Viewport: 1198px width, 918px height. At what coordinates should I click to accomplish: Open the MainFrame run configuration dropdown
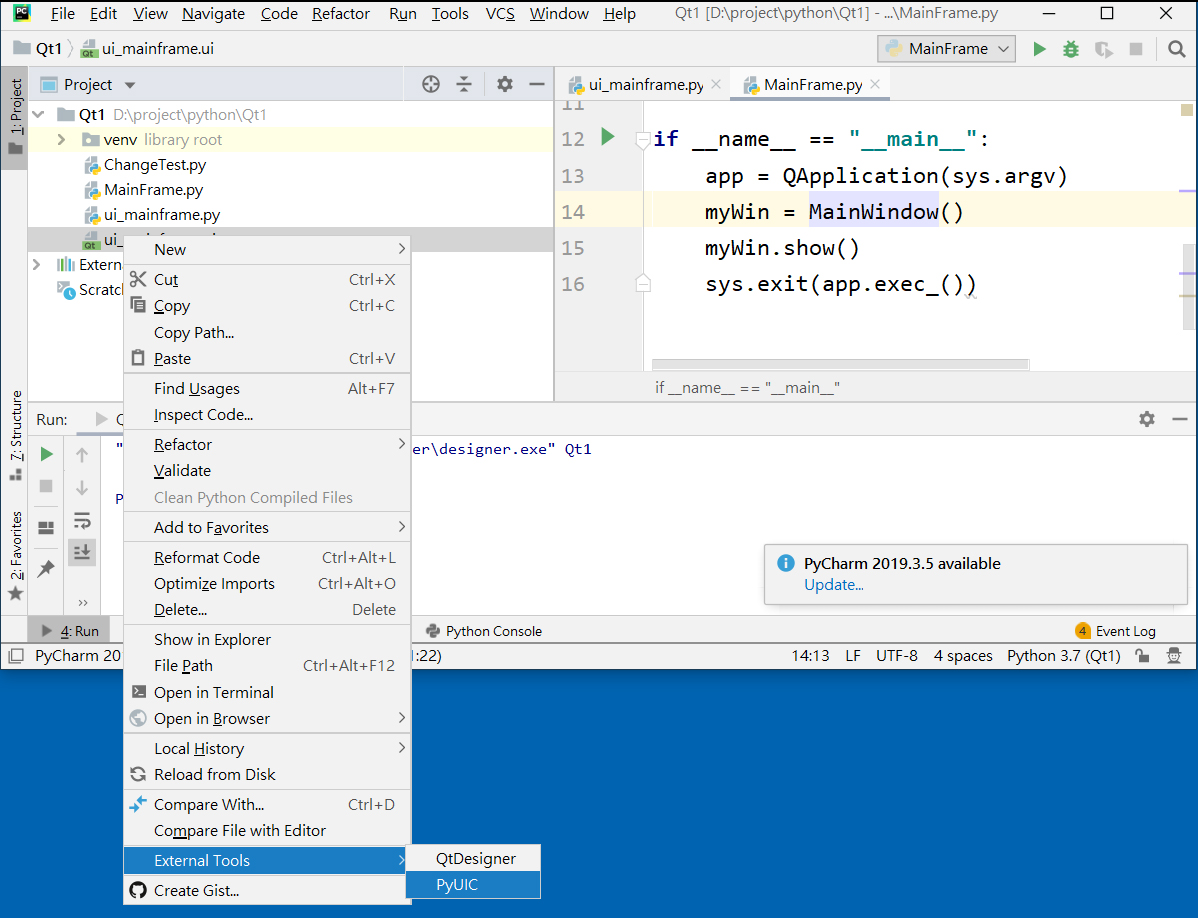point(947,49)
